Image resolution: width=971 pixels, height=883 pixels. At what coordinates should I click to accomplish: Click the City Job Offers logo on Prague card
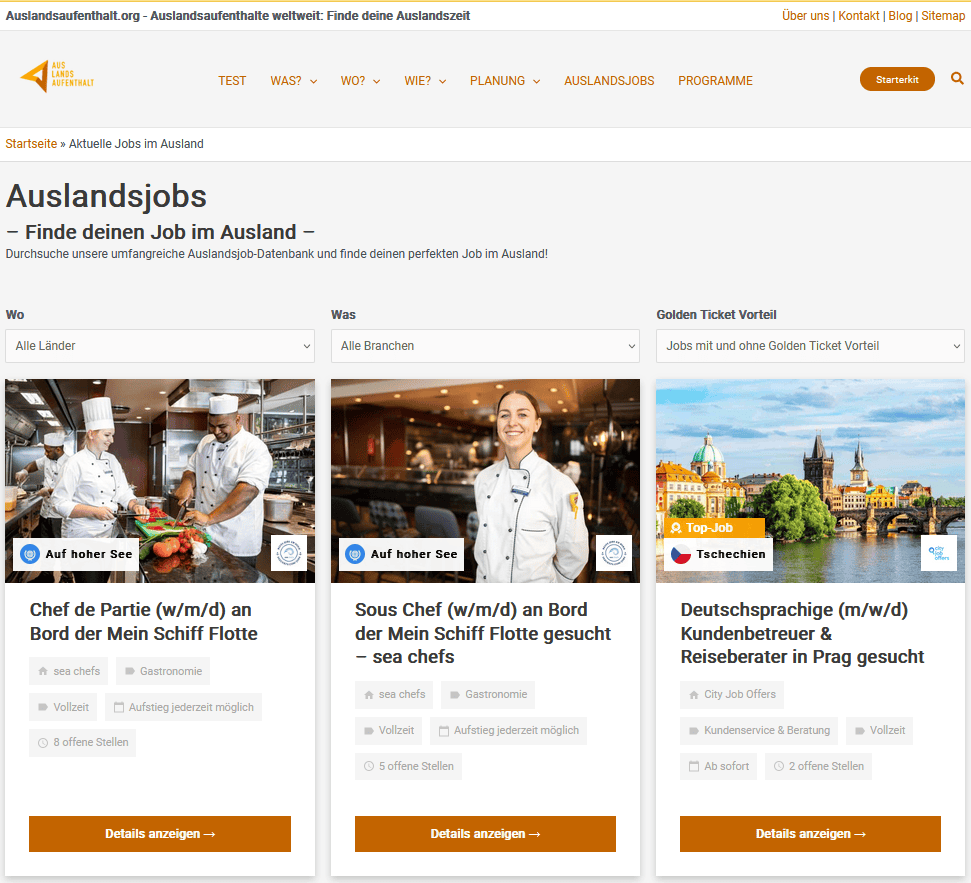pos(938,553)
